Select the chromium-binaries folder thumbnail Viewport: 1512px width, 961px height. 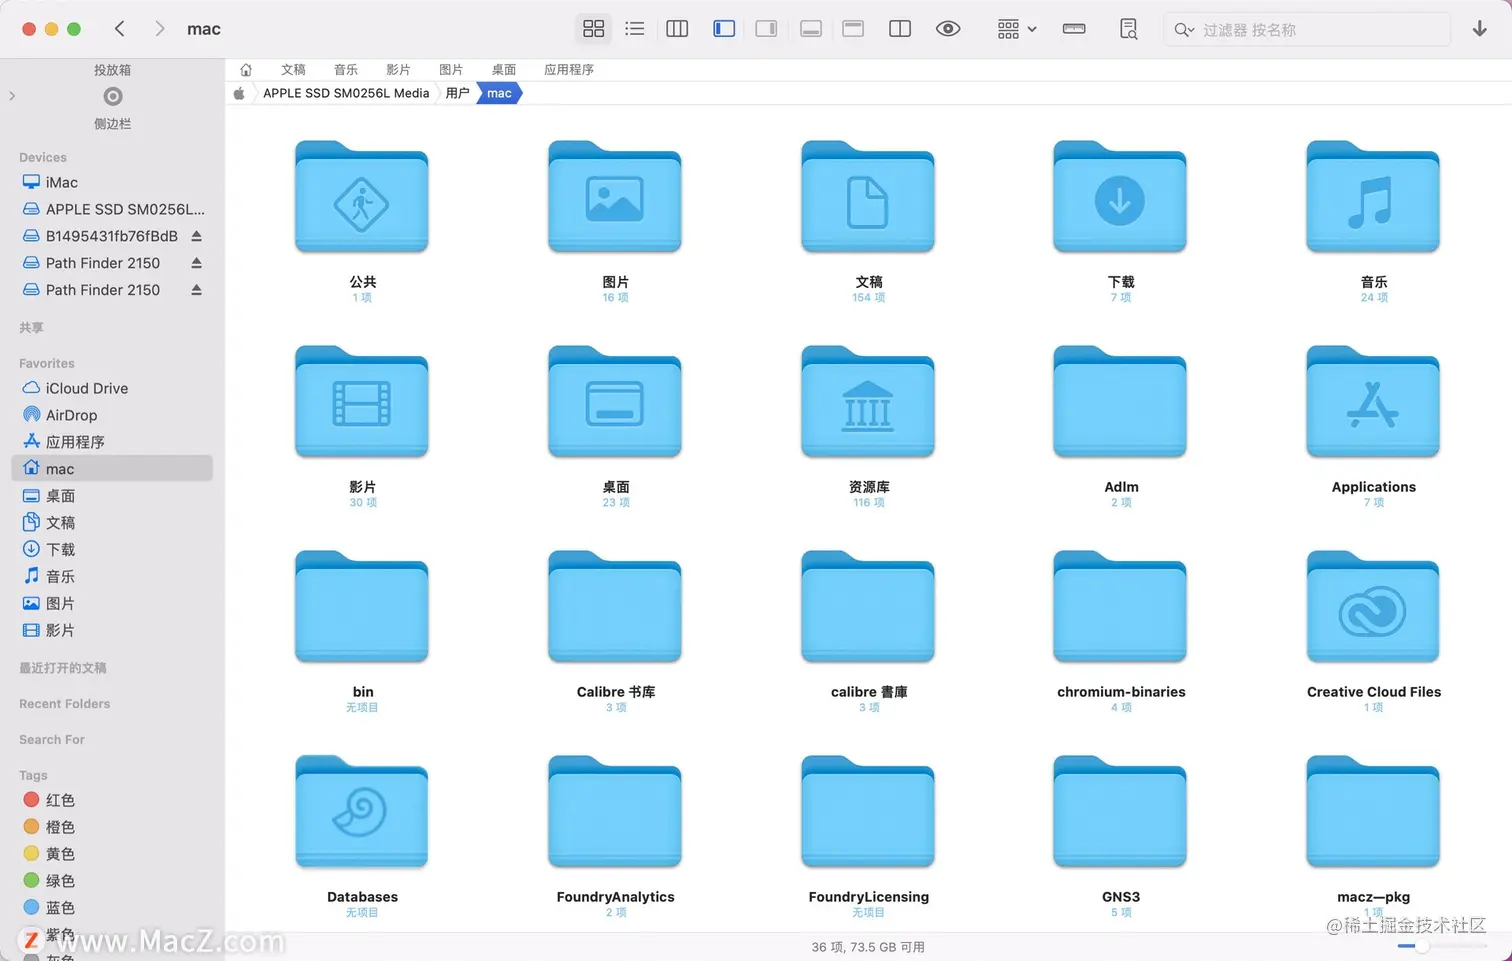click(1120, 607)
